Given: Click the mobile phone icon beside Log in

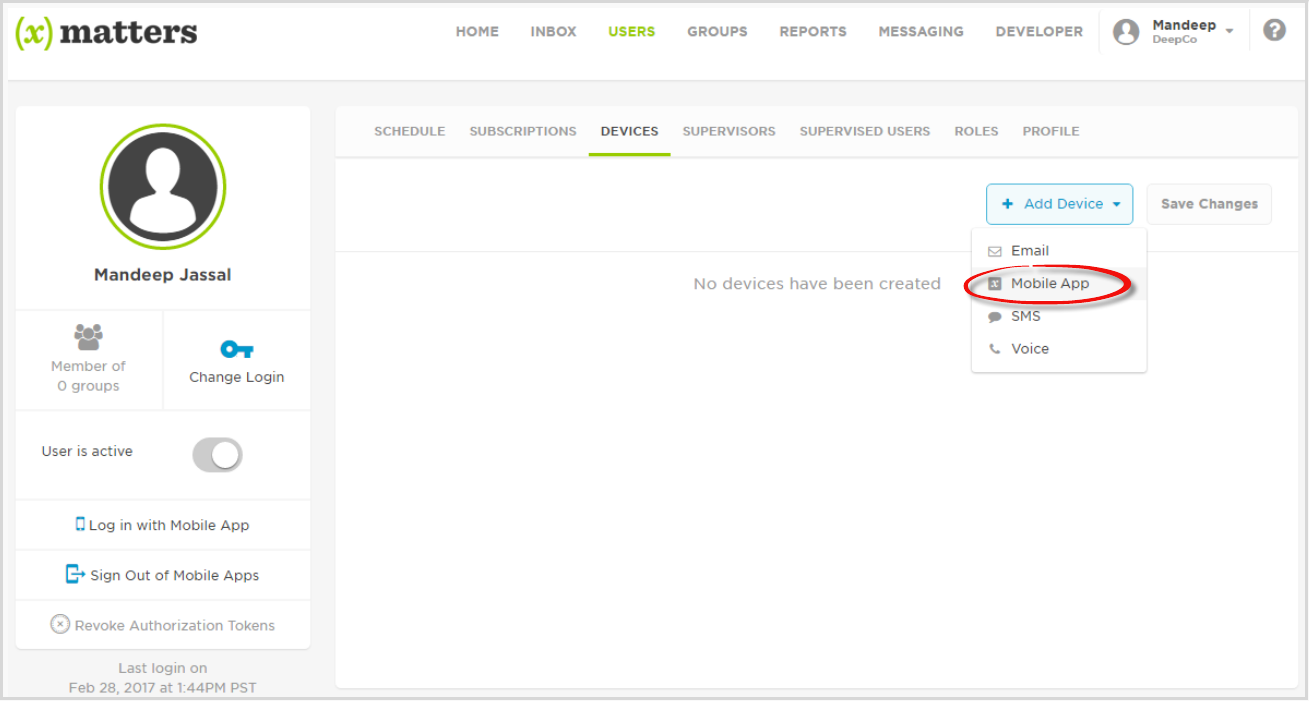Looking at the screenshot, I should (80, 524).
